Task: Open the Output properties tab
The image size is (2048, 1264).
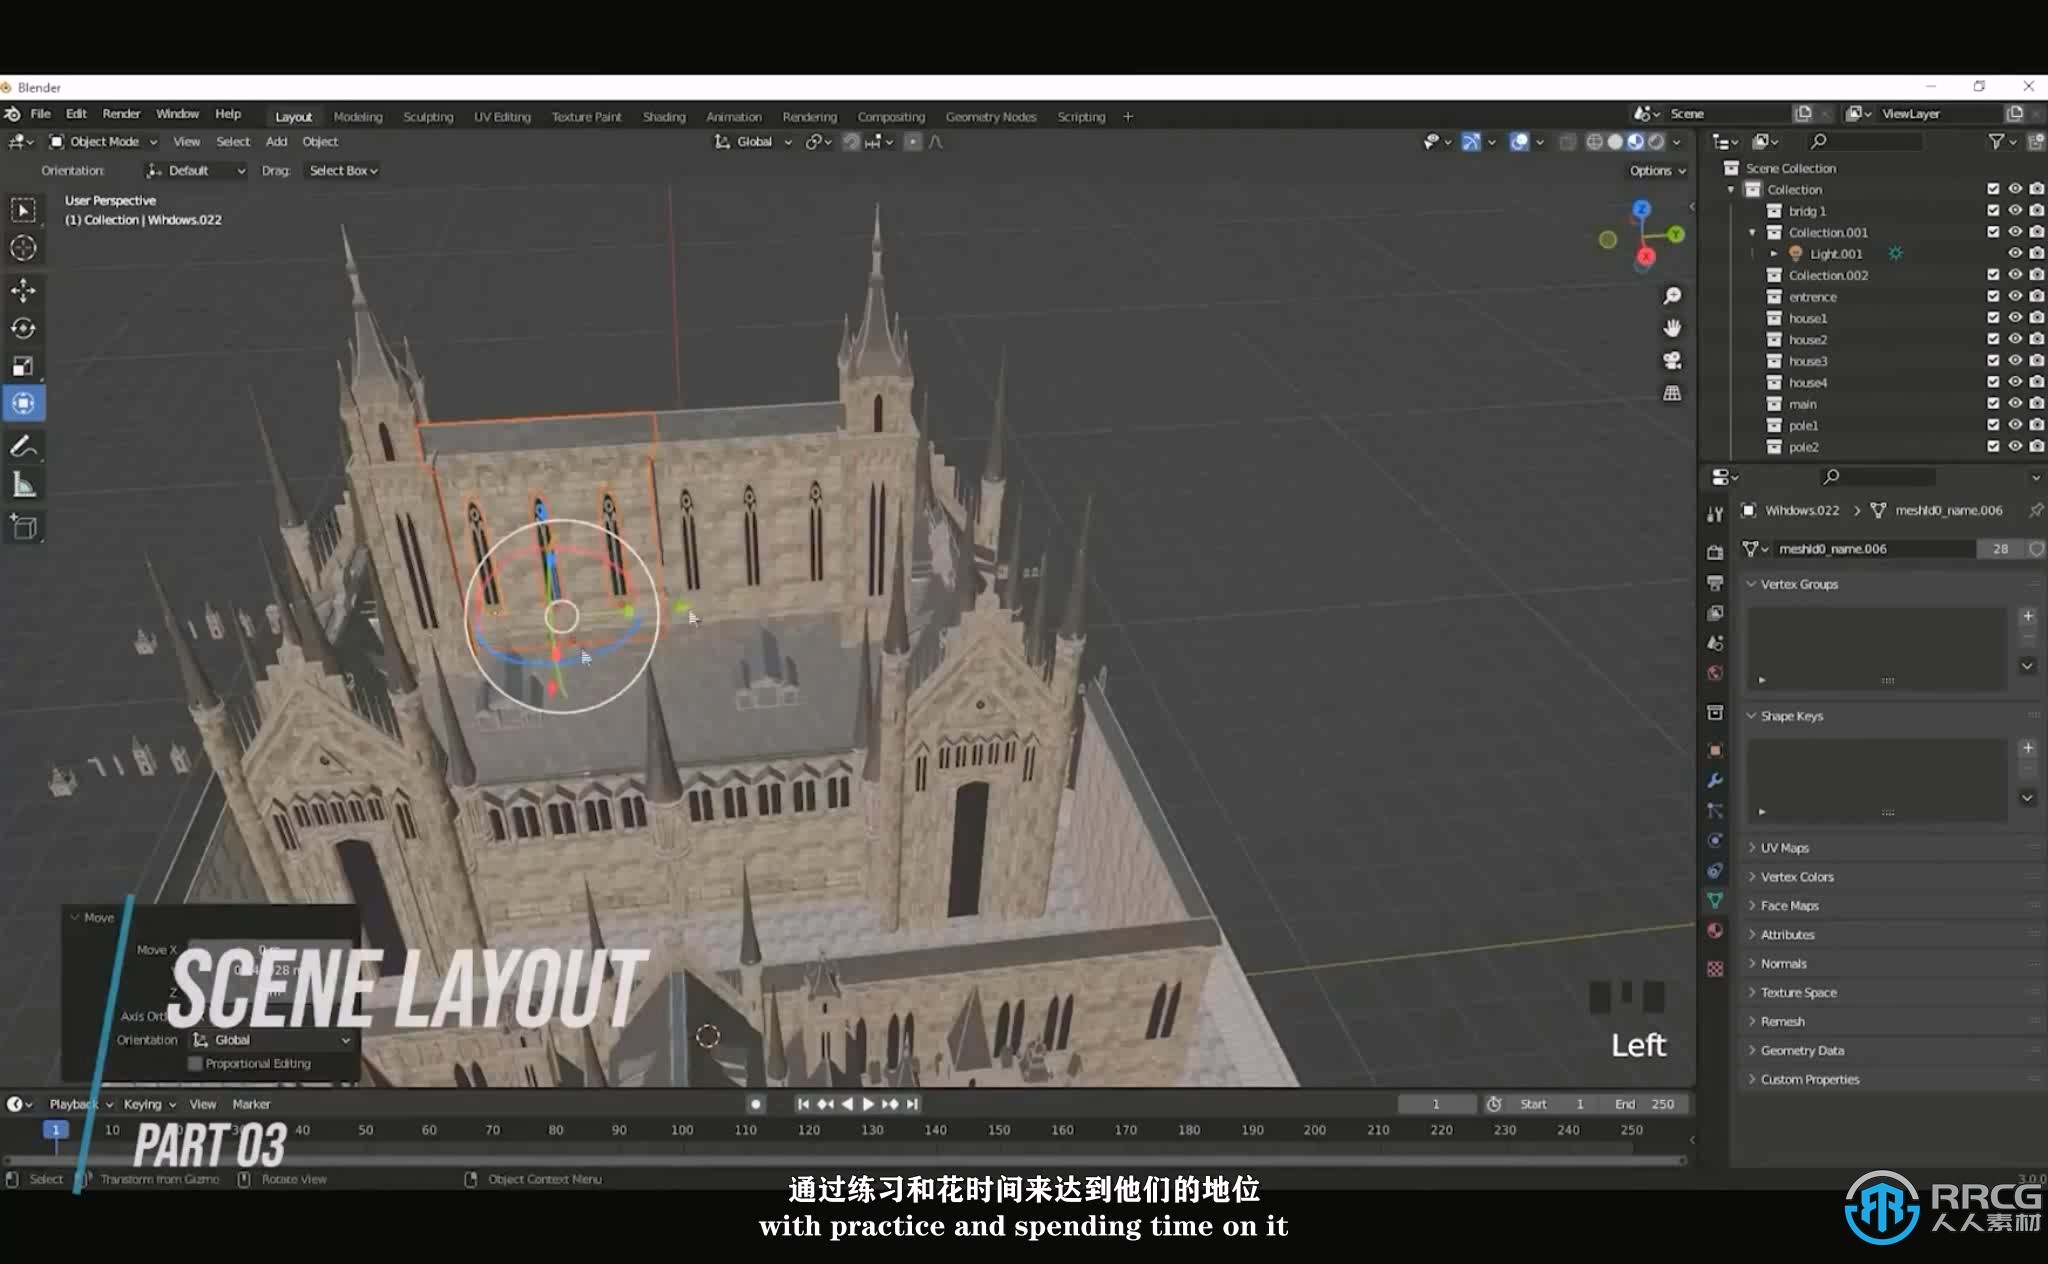Action: 1715,582
